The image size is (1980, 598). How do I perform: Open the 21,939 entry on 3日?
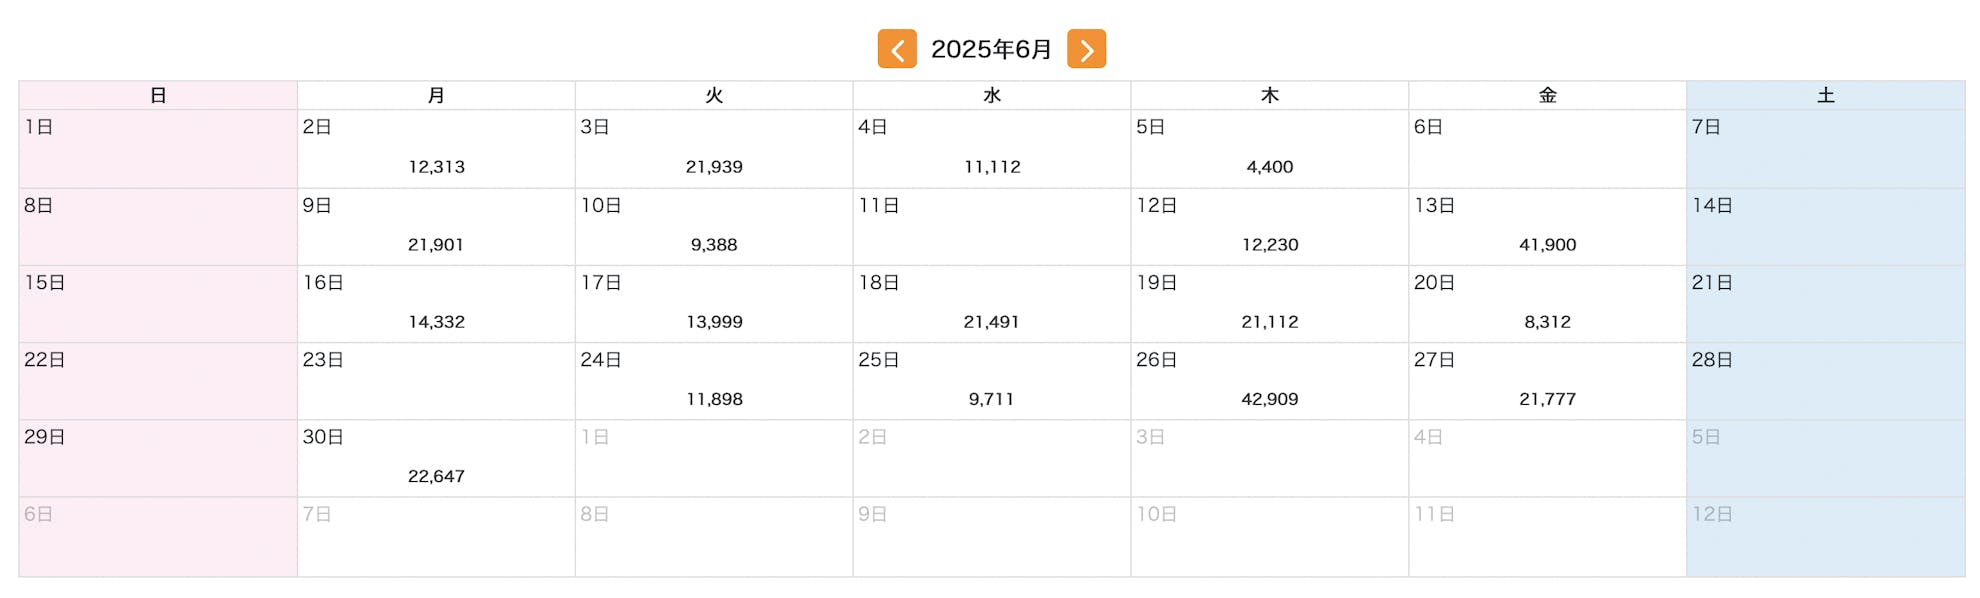[714, 167]
